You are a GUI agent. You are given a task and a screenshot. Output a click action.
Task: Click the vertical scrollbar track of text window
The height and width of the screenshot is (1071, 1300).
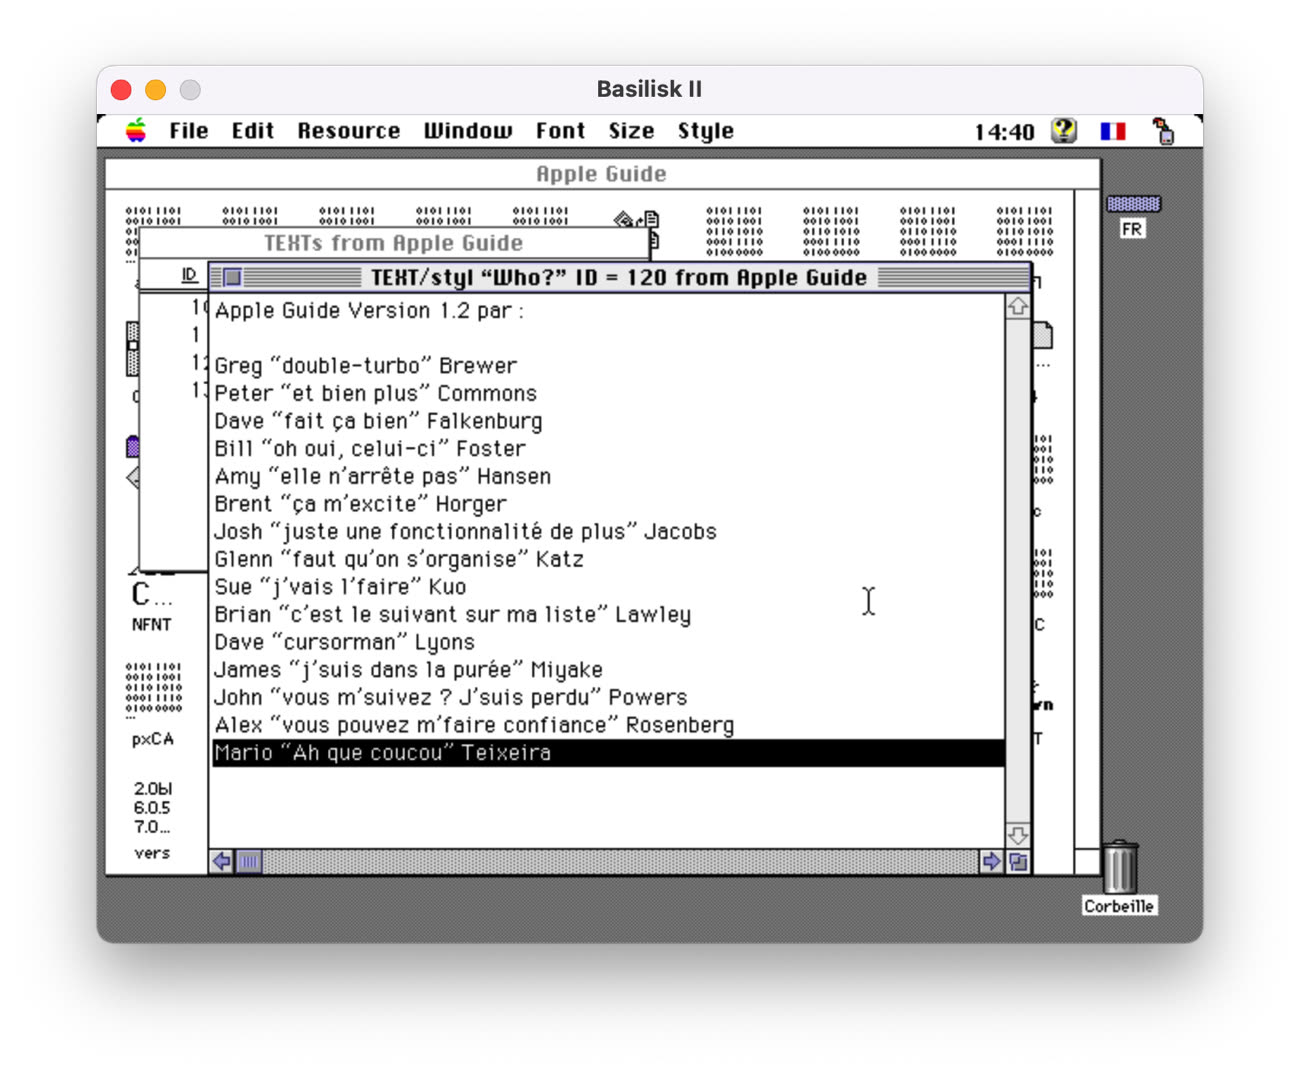[x=1018, y=570]
